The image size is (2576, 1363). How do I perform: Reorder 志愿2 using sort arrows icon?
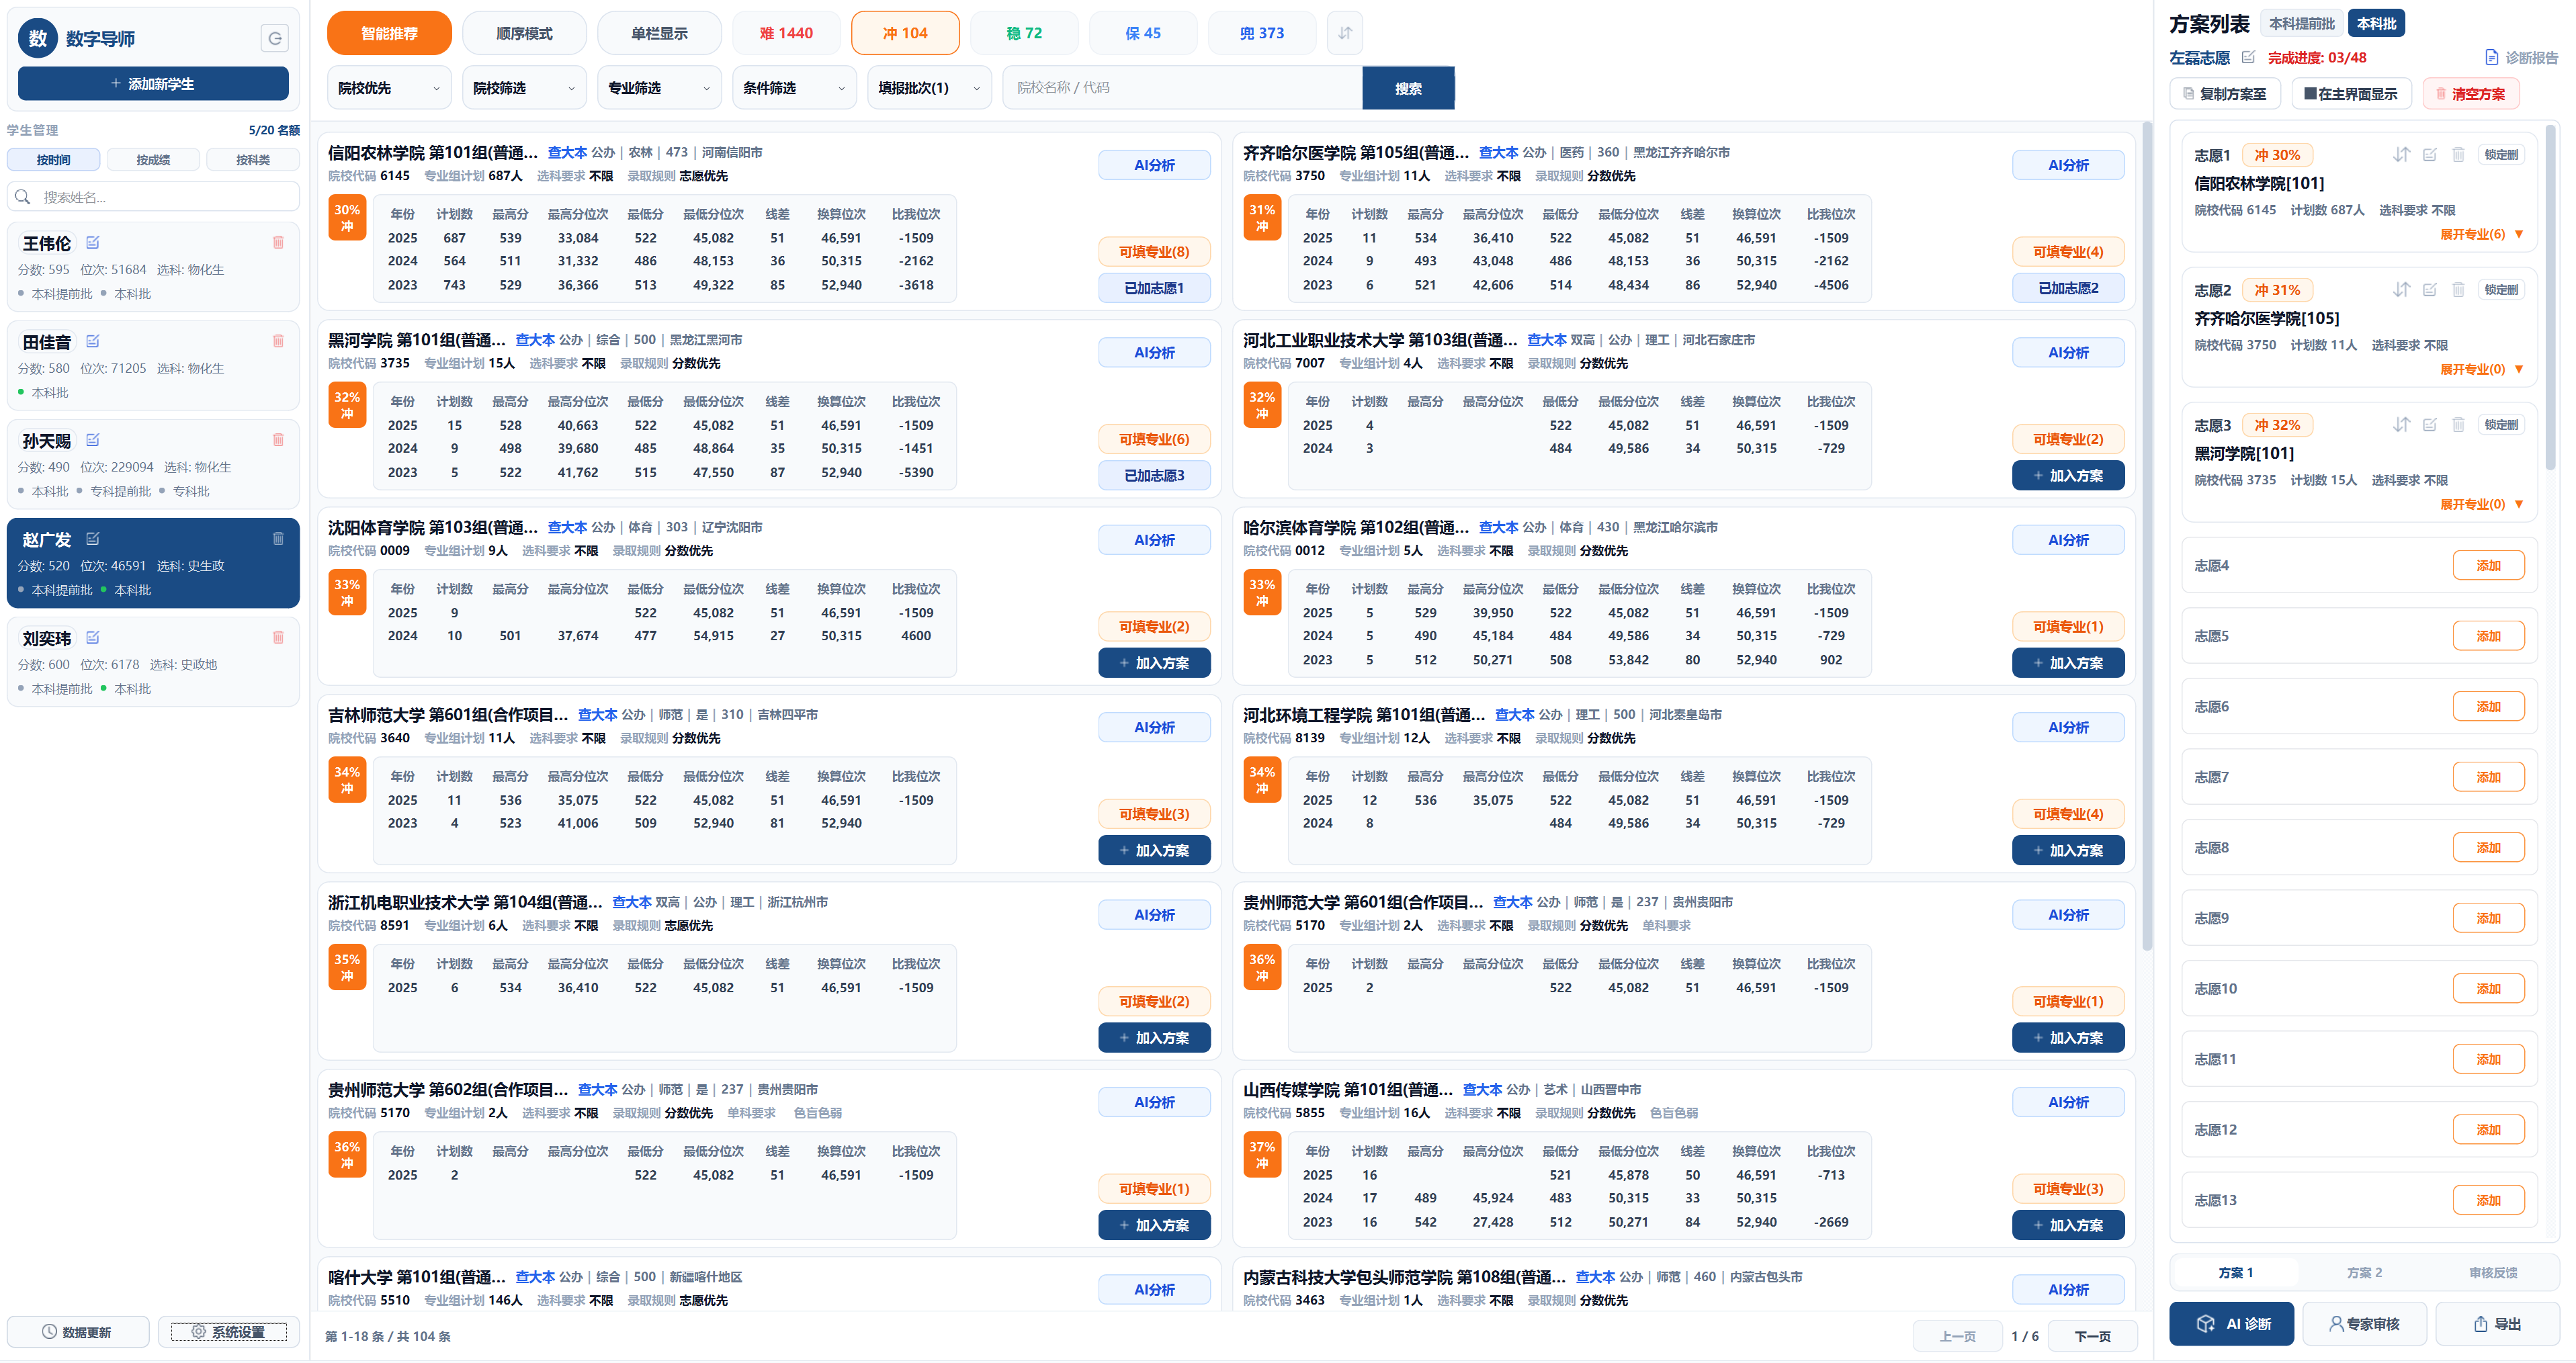click(x=2401, y=289)
